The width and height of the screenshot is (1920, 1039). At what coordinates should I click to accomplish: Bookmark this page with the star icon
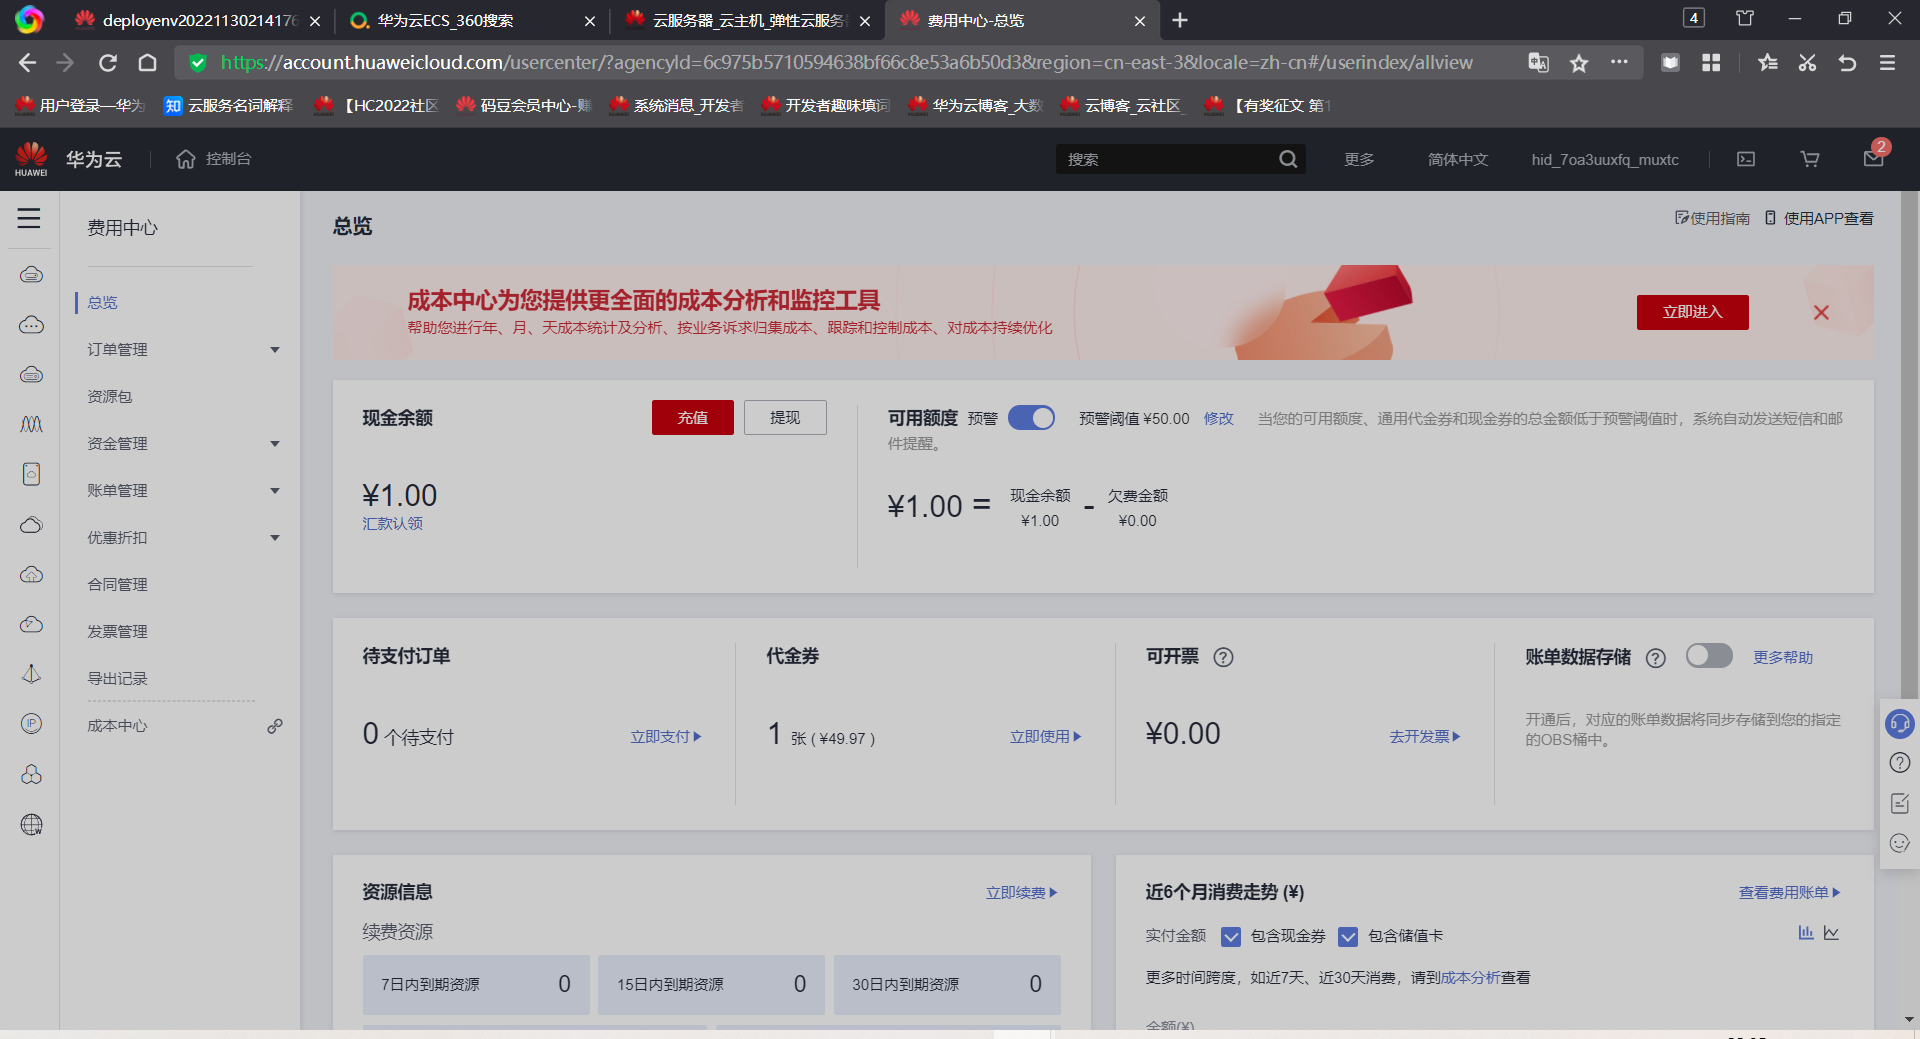click(x=1579, y=63)
